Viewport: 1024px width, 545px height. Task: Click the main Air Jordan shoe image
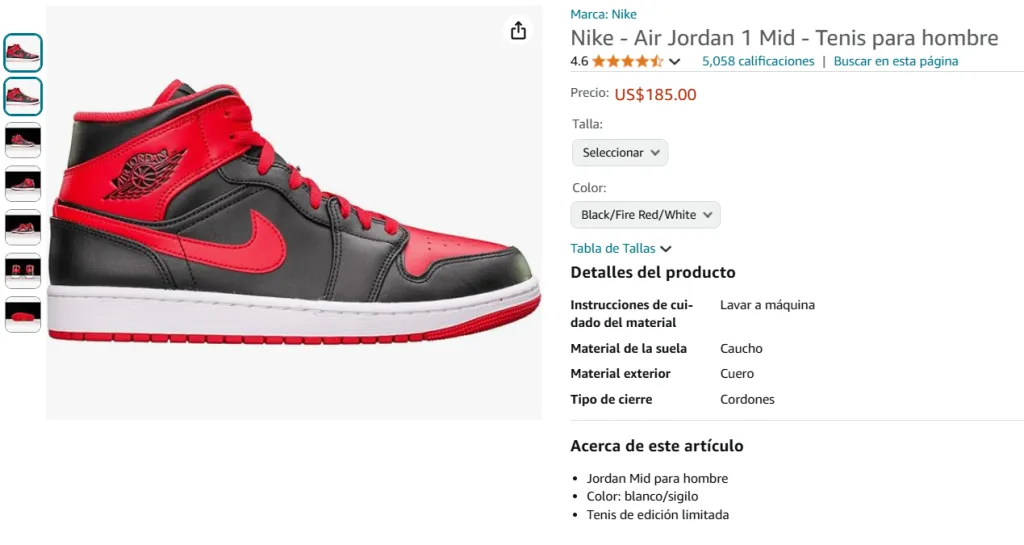(x=294, y=213)
